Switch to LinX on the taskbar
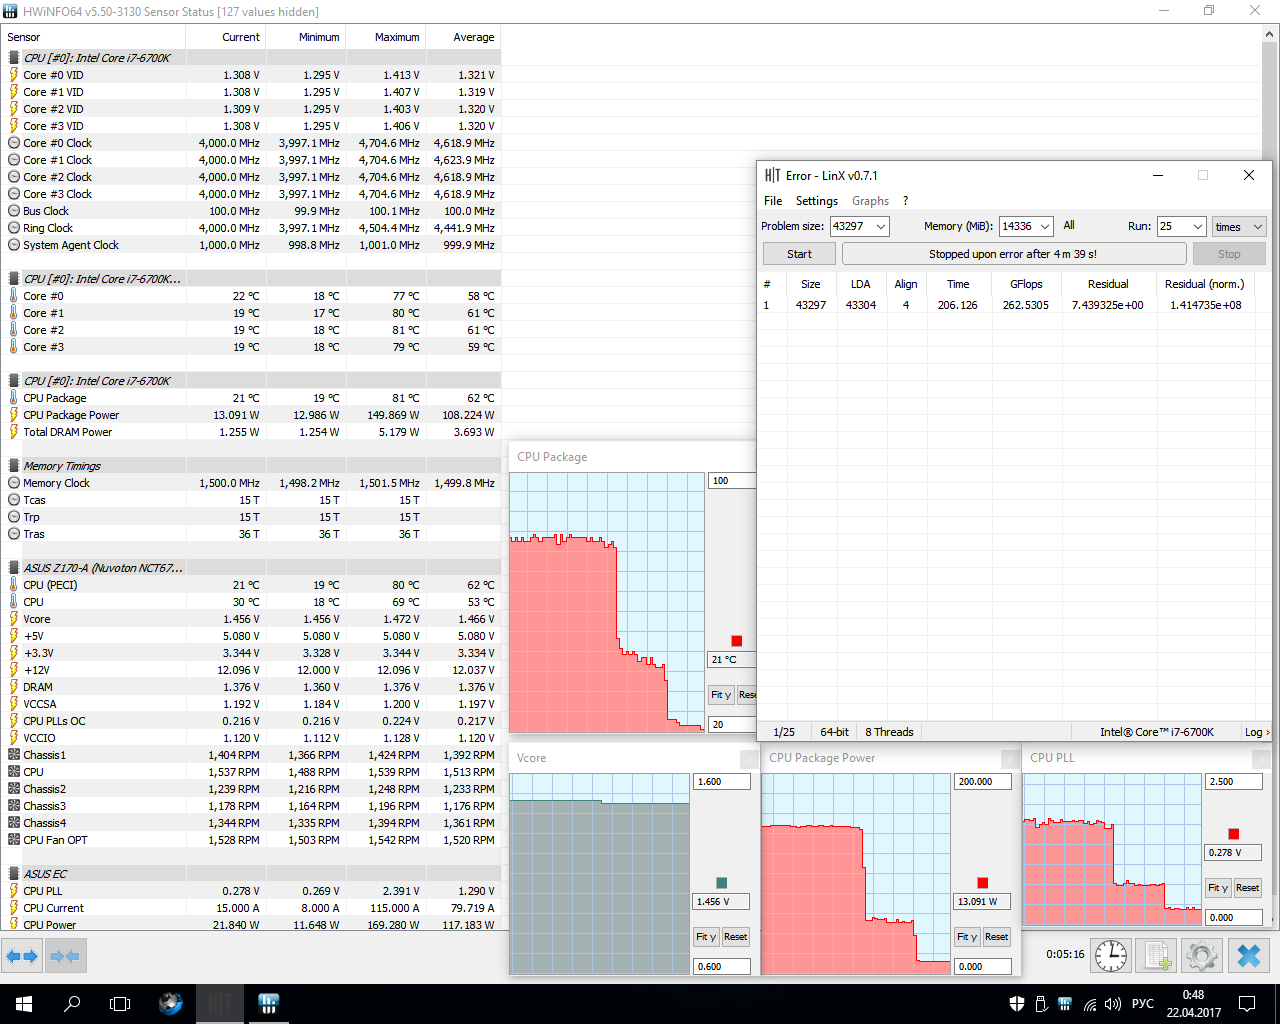The width and height of the screenshot is (1280, 1024). click(219, 1004)
